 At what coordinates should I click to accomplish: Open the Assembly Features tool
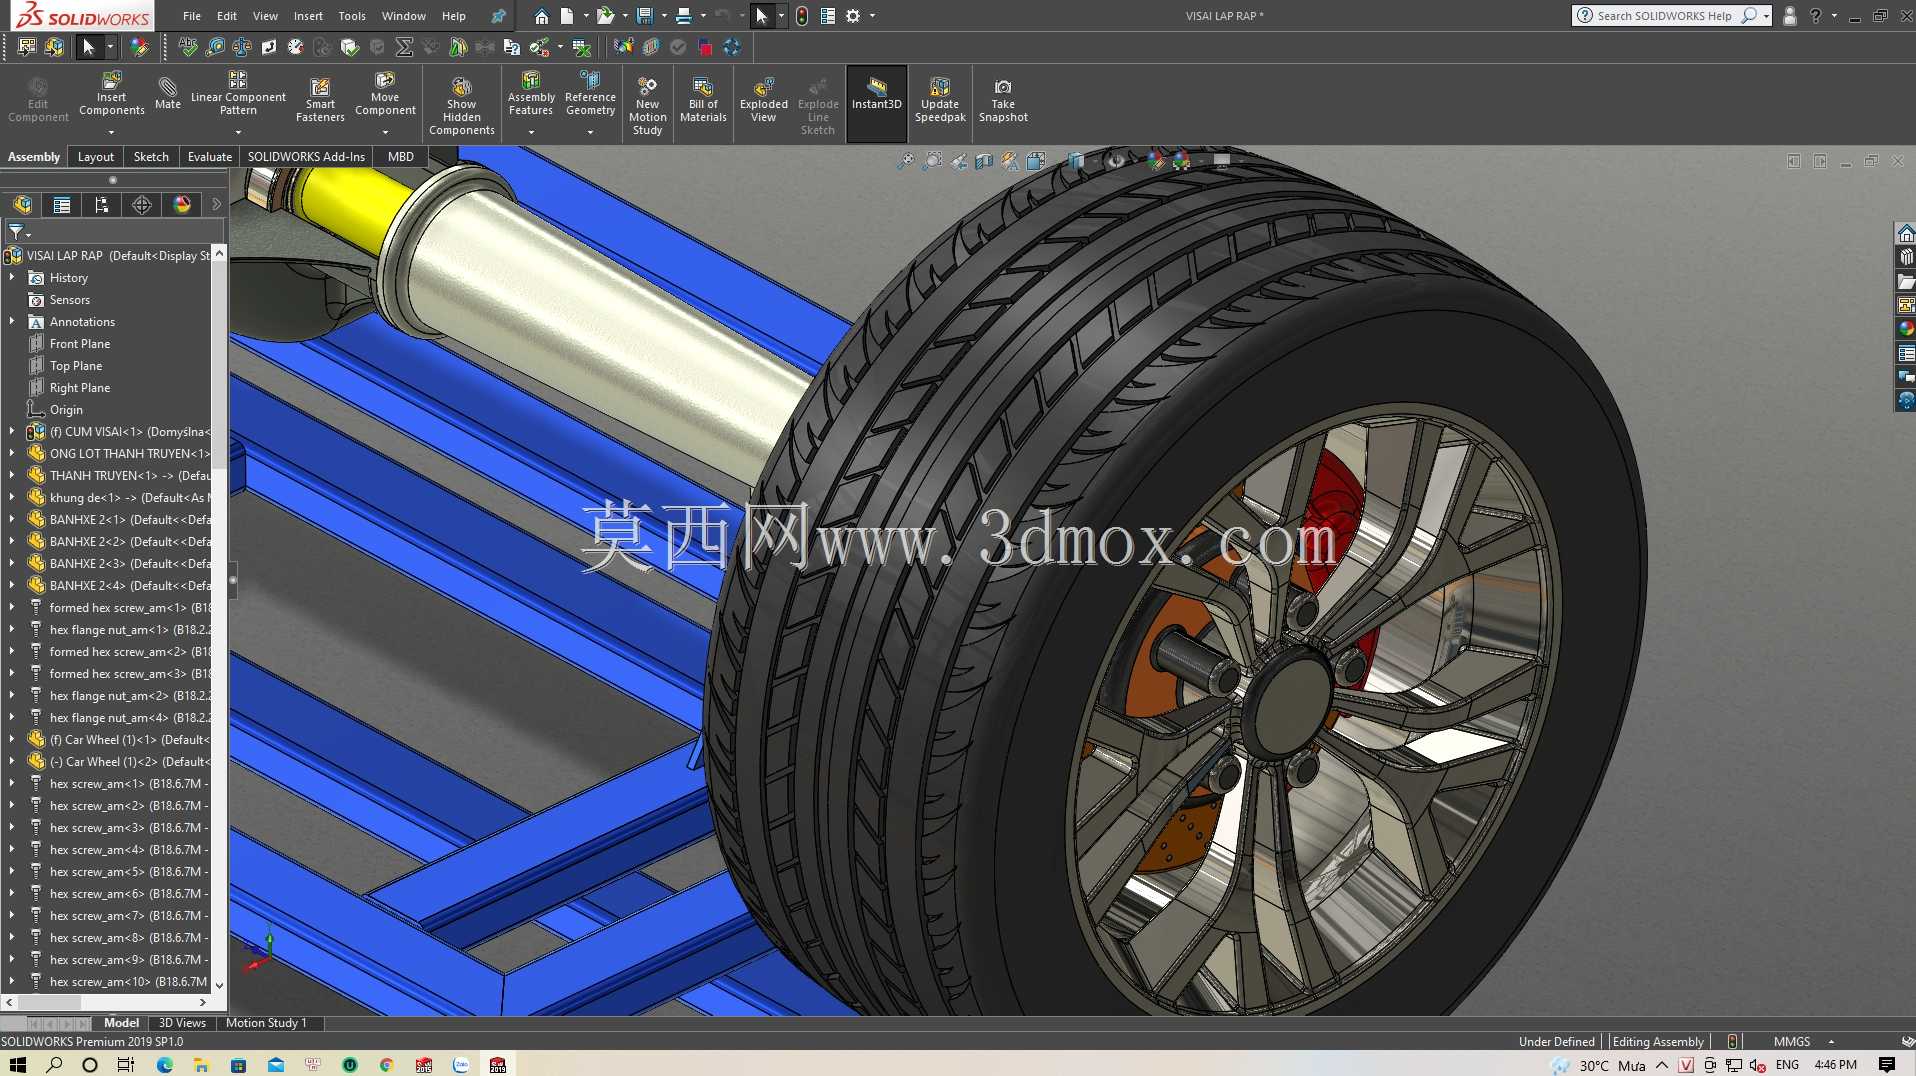click(x=531, y=94)
